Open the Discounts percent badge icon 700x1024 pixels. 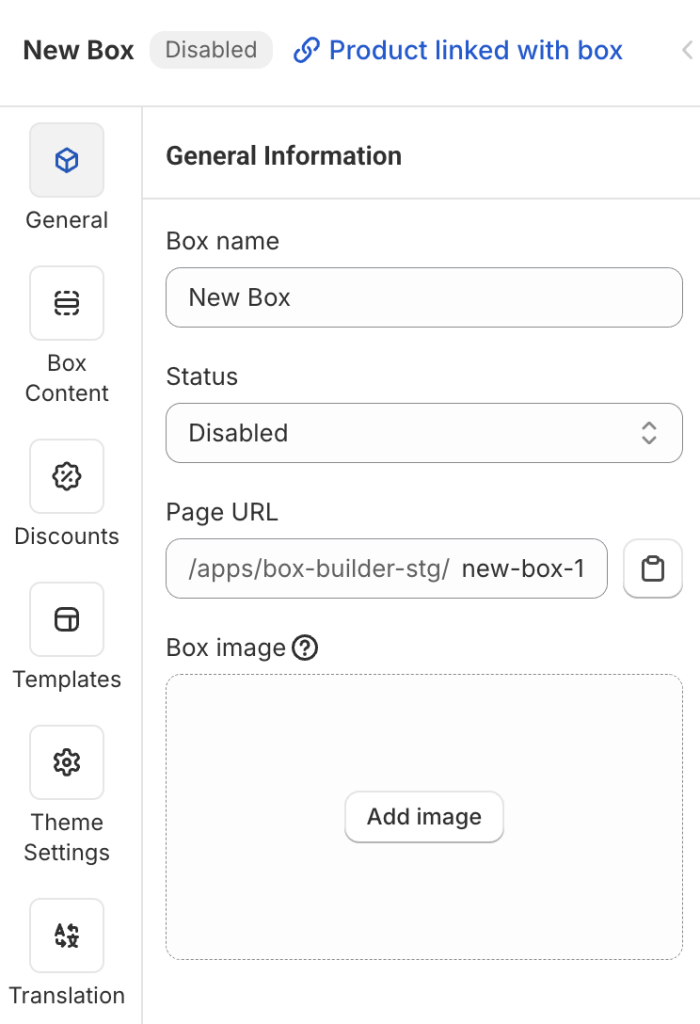pos(67,476)
